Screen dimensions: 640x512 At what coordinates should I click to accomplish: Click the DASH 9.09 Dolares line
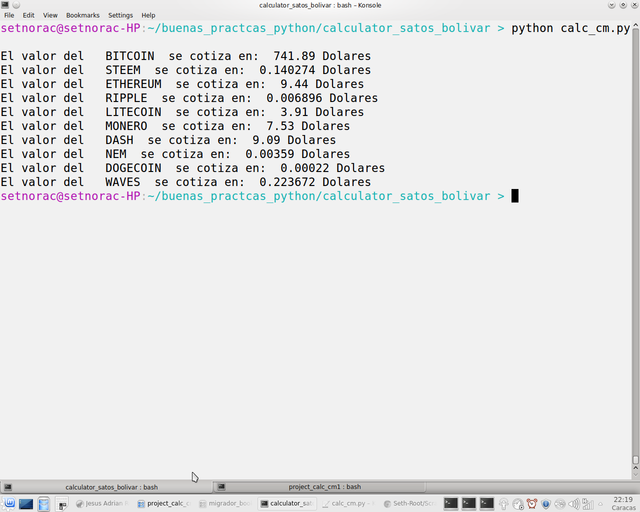pyautogui.click(x=168, y=140)
